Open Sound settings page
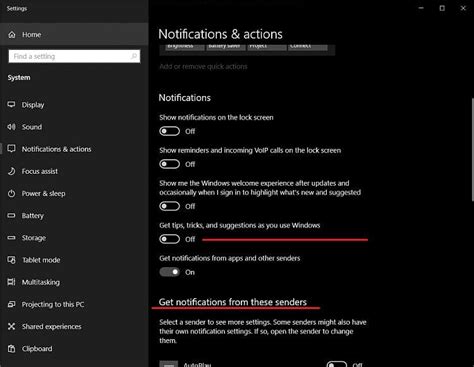The image size is (474, 367). coord(74,127)
